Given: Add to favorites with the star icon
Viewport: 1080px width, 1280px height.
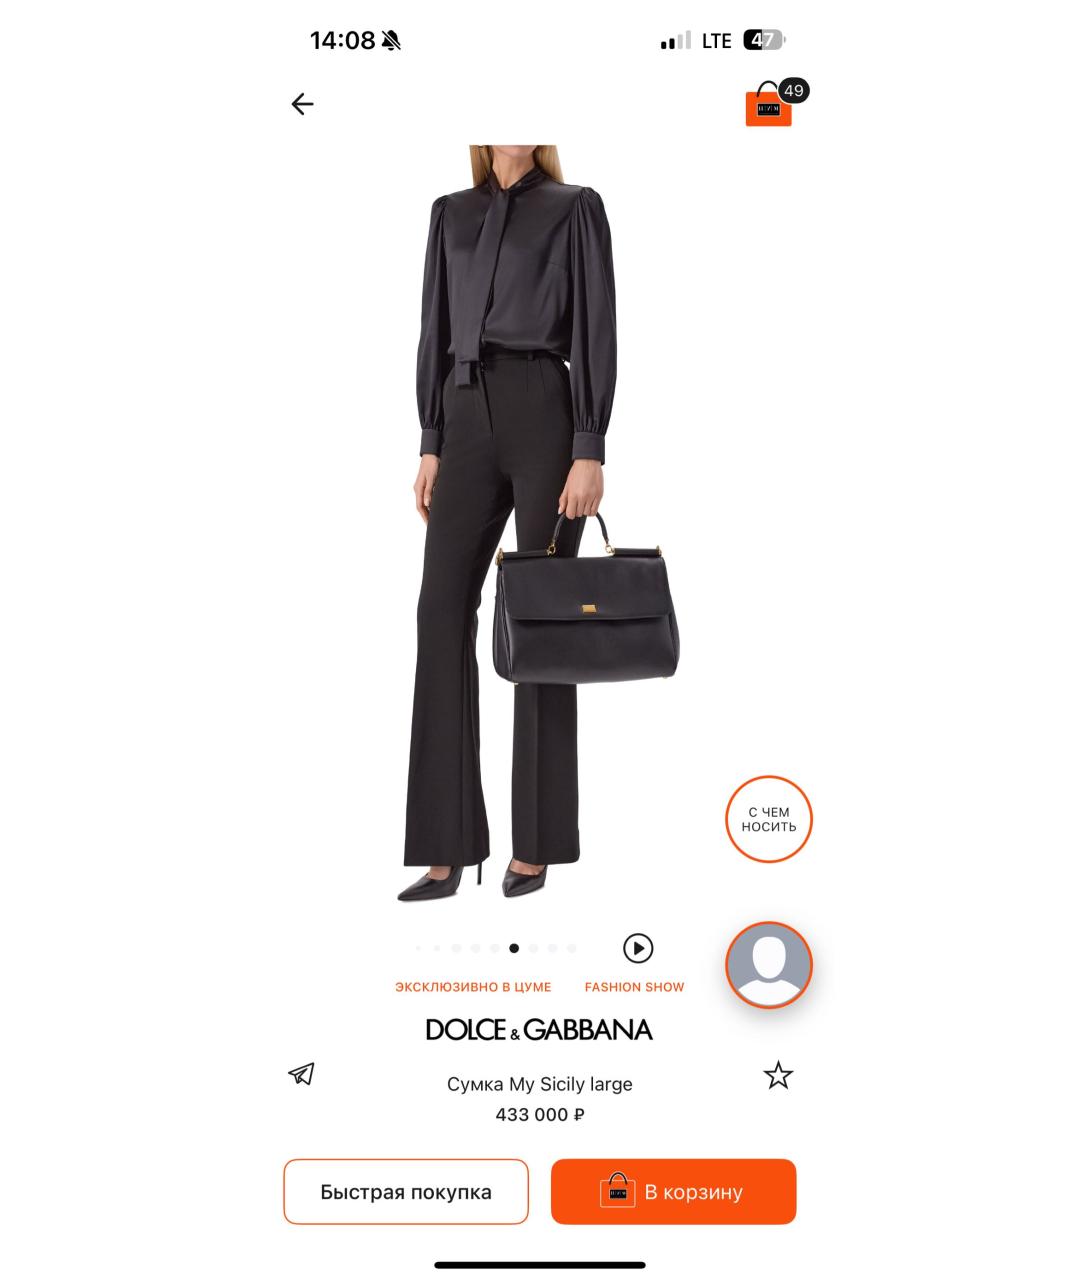Looking at the screenshot, I should click(x=778, y=1076).
